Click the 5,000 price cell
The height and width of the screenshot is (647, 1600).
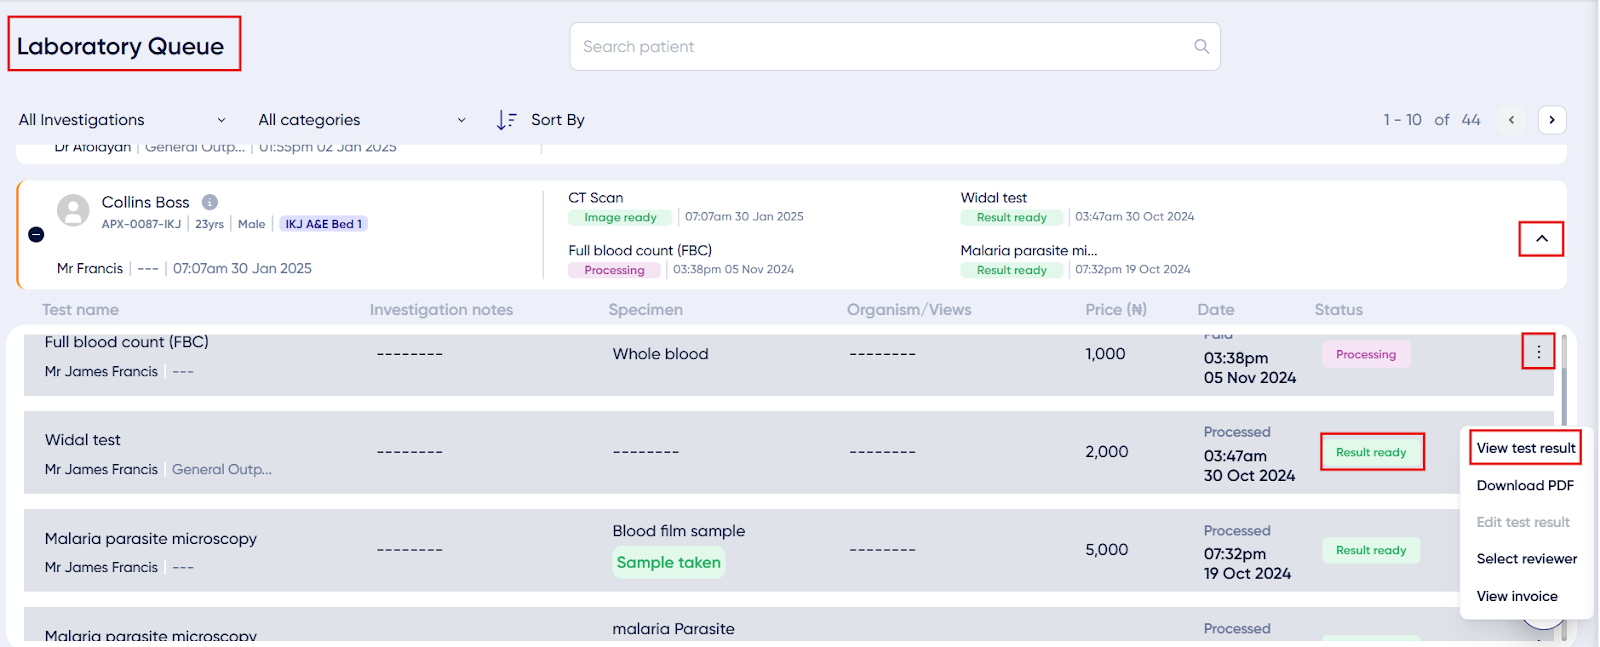pyautogui.click(x=1107, y=550)
